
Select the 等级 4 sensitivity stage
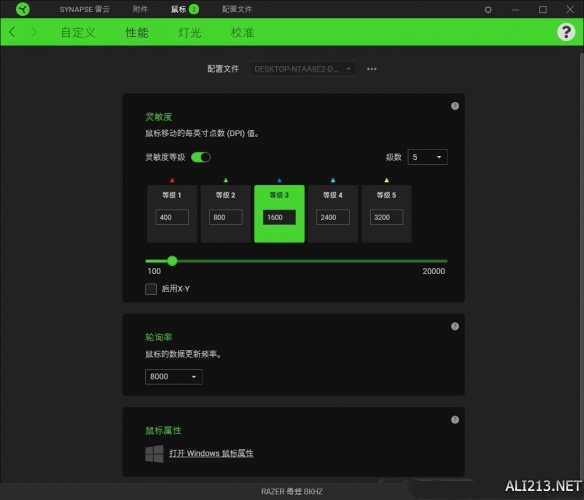[333, 214]
